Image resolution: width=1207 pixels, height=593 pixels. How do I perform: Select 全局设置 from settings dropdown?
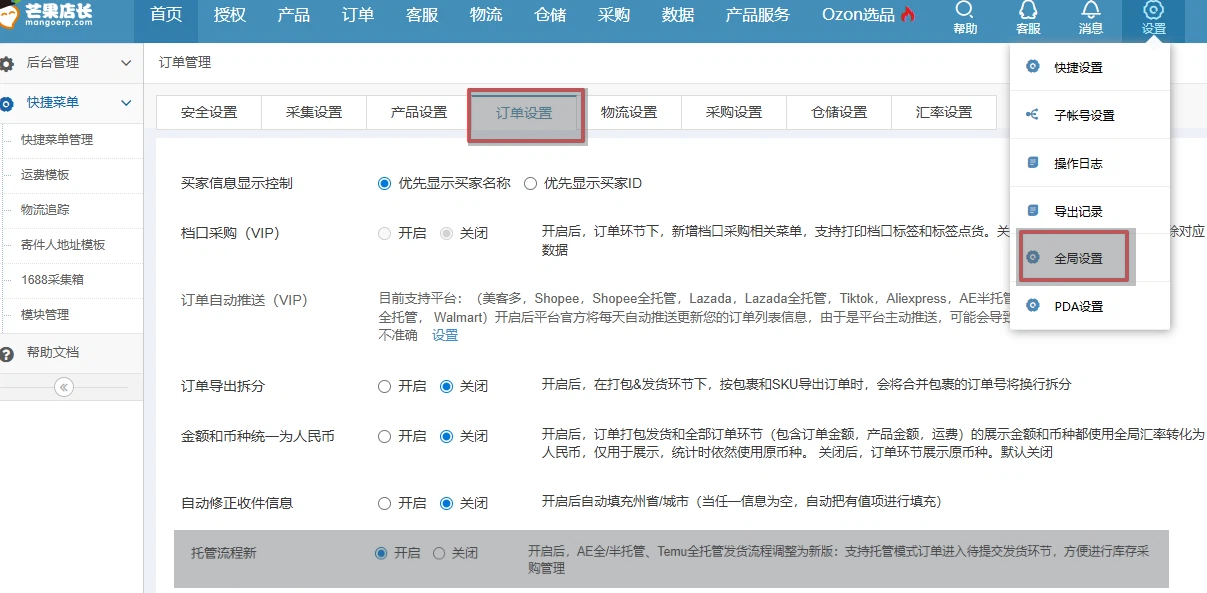tap(1078, 258)
